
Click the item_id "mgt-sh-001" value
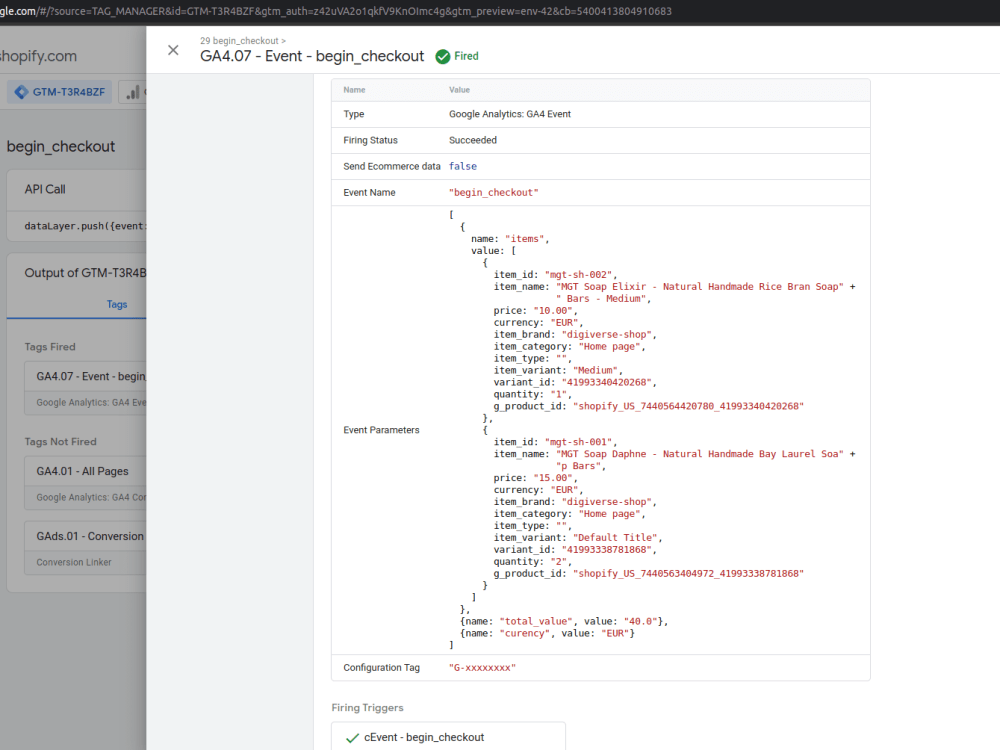(579, 442)
